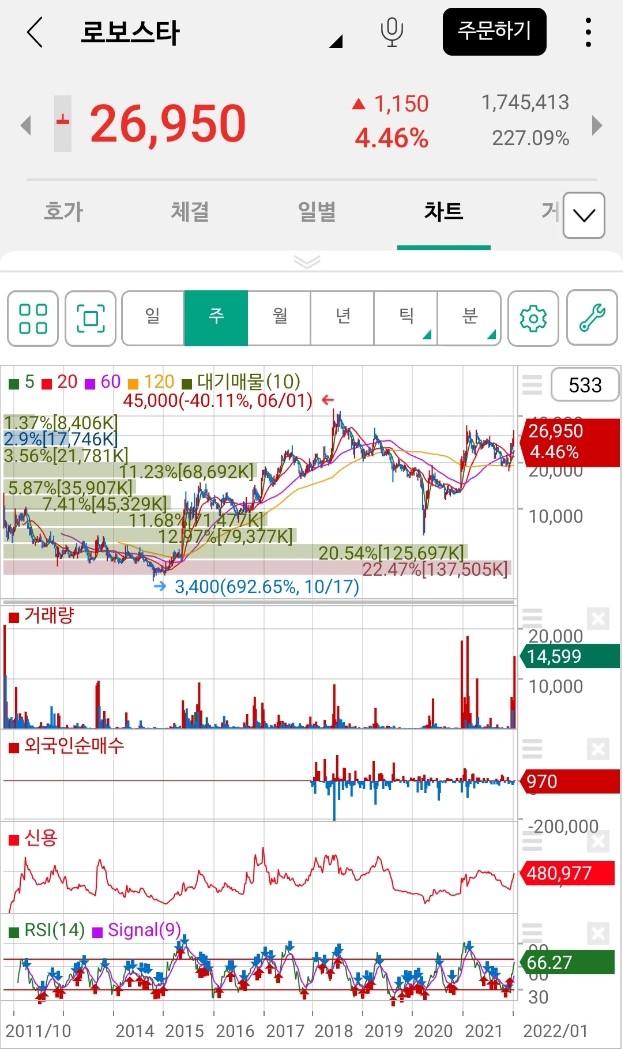Close the RSI indicator panel

(598, 933)
